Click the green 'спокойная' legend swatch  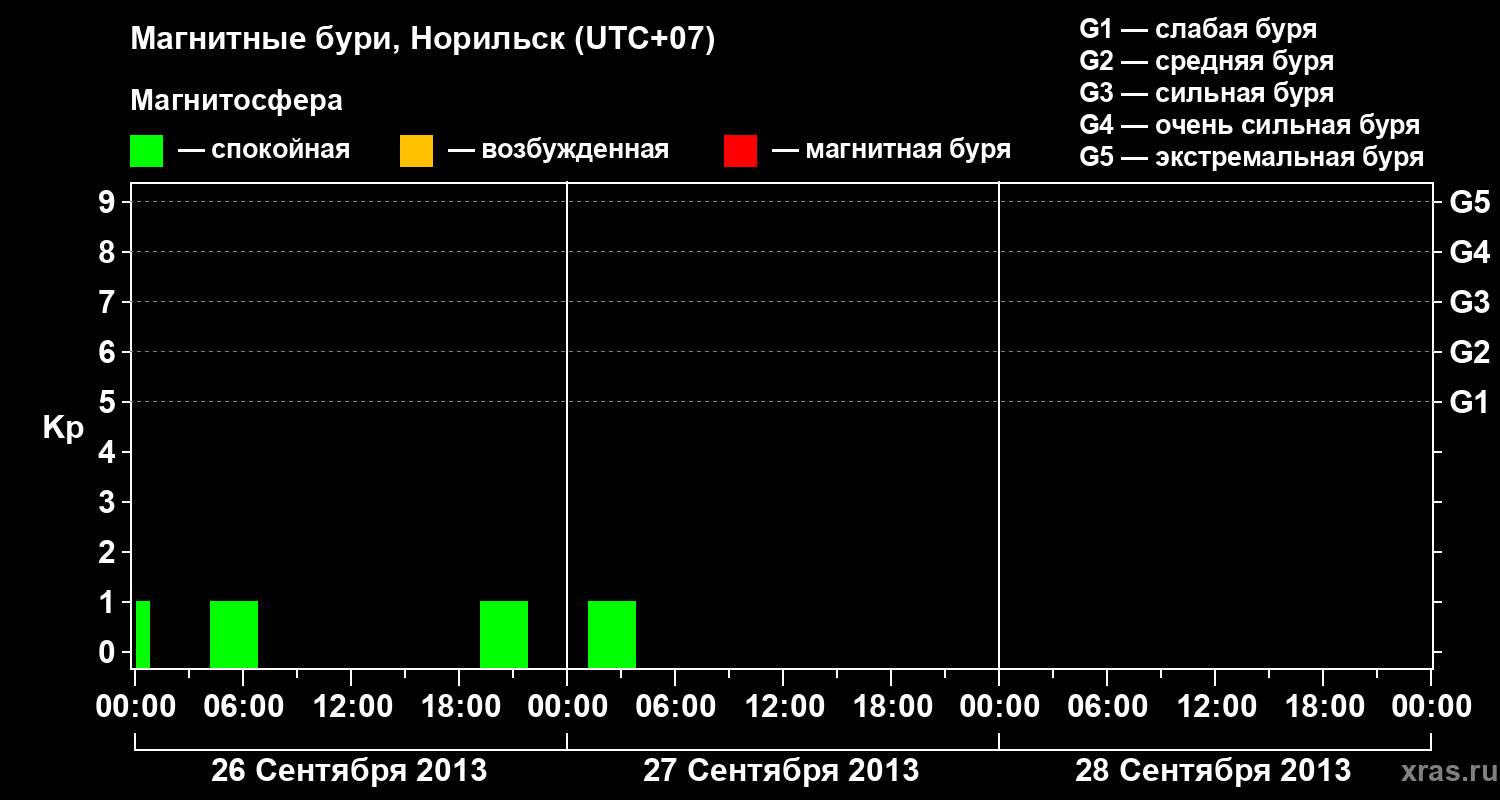[x=146, y=150]
